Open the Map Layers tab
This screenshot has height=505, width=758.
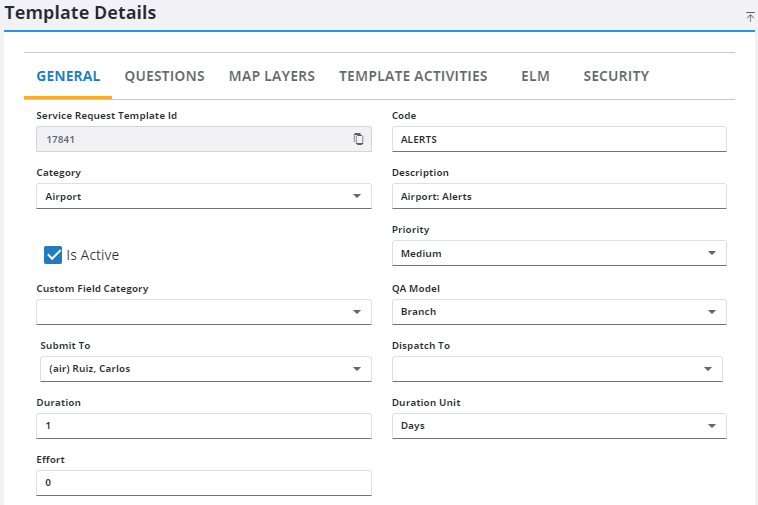click(x=271, y=77)
